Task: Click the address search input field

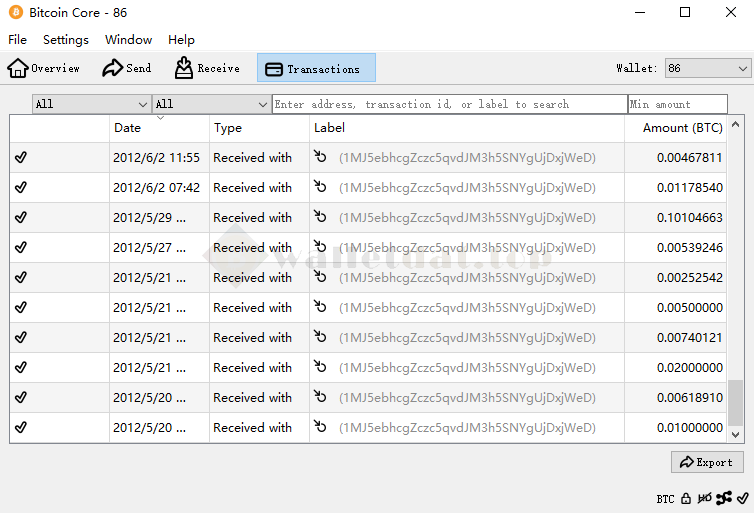Action: coord(449,104)
